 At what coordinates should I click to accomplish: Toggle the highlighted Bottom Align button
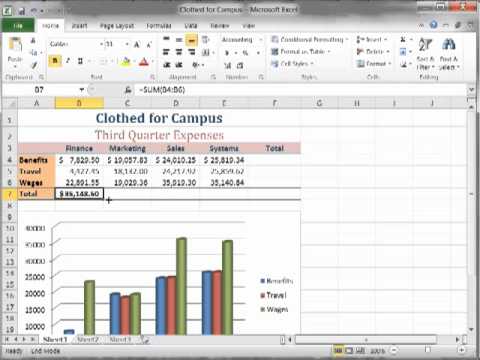(191, 40)
